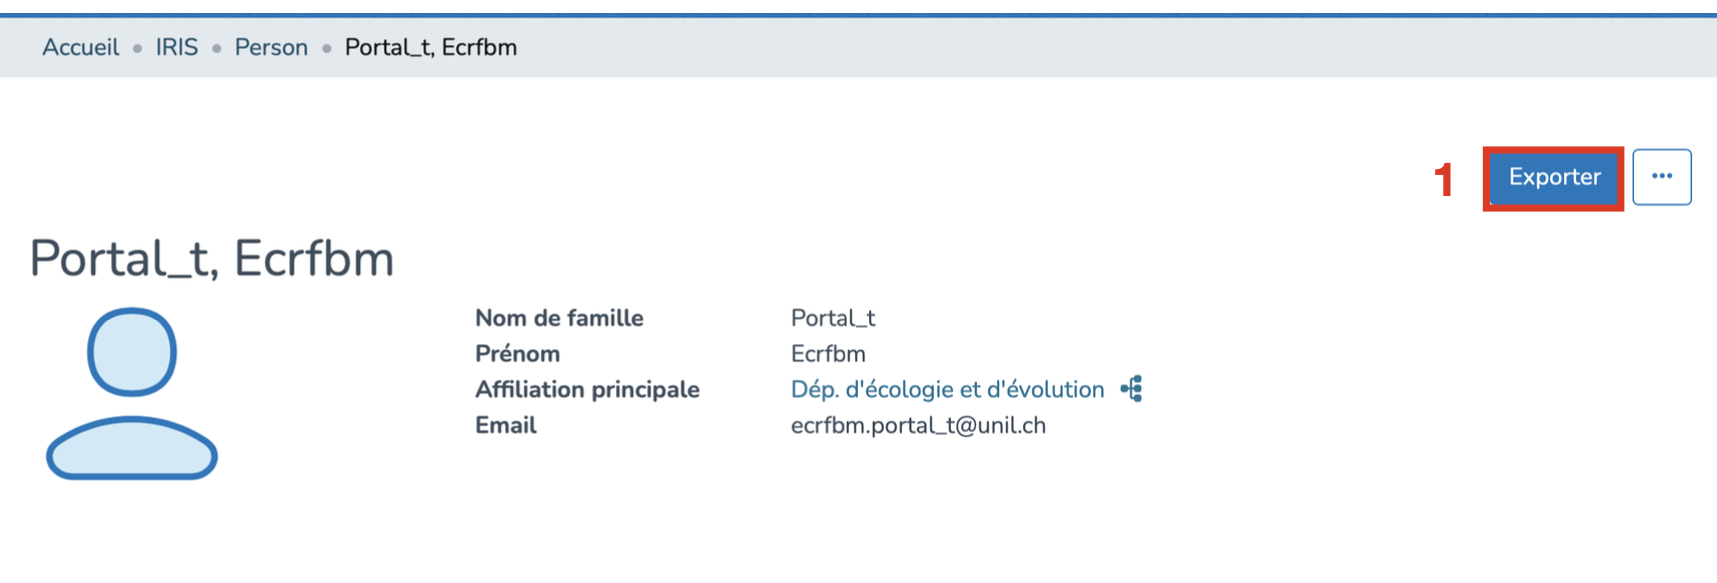
Task: Open the 'Dép. d'écologie et d'évolution' link
Action: tap(947, 390)
